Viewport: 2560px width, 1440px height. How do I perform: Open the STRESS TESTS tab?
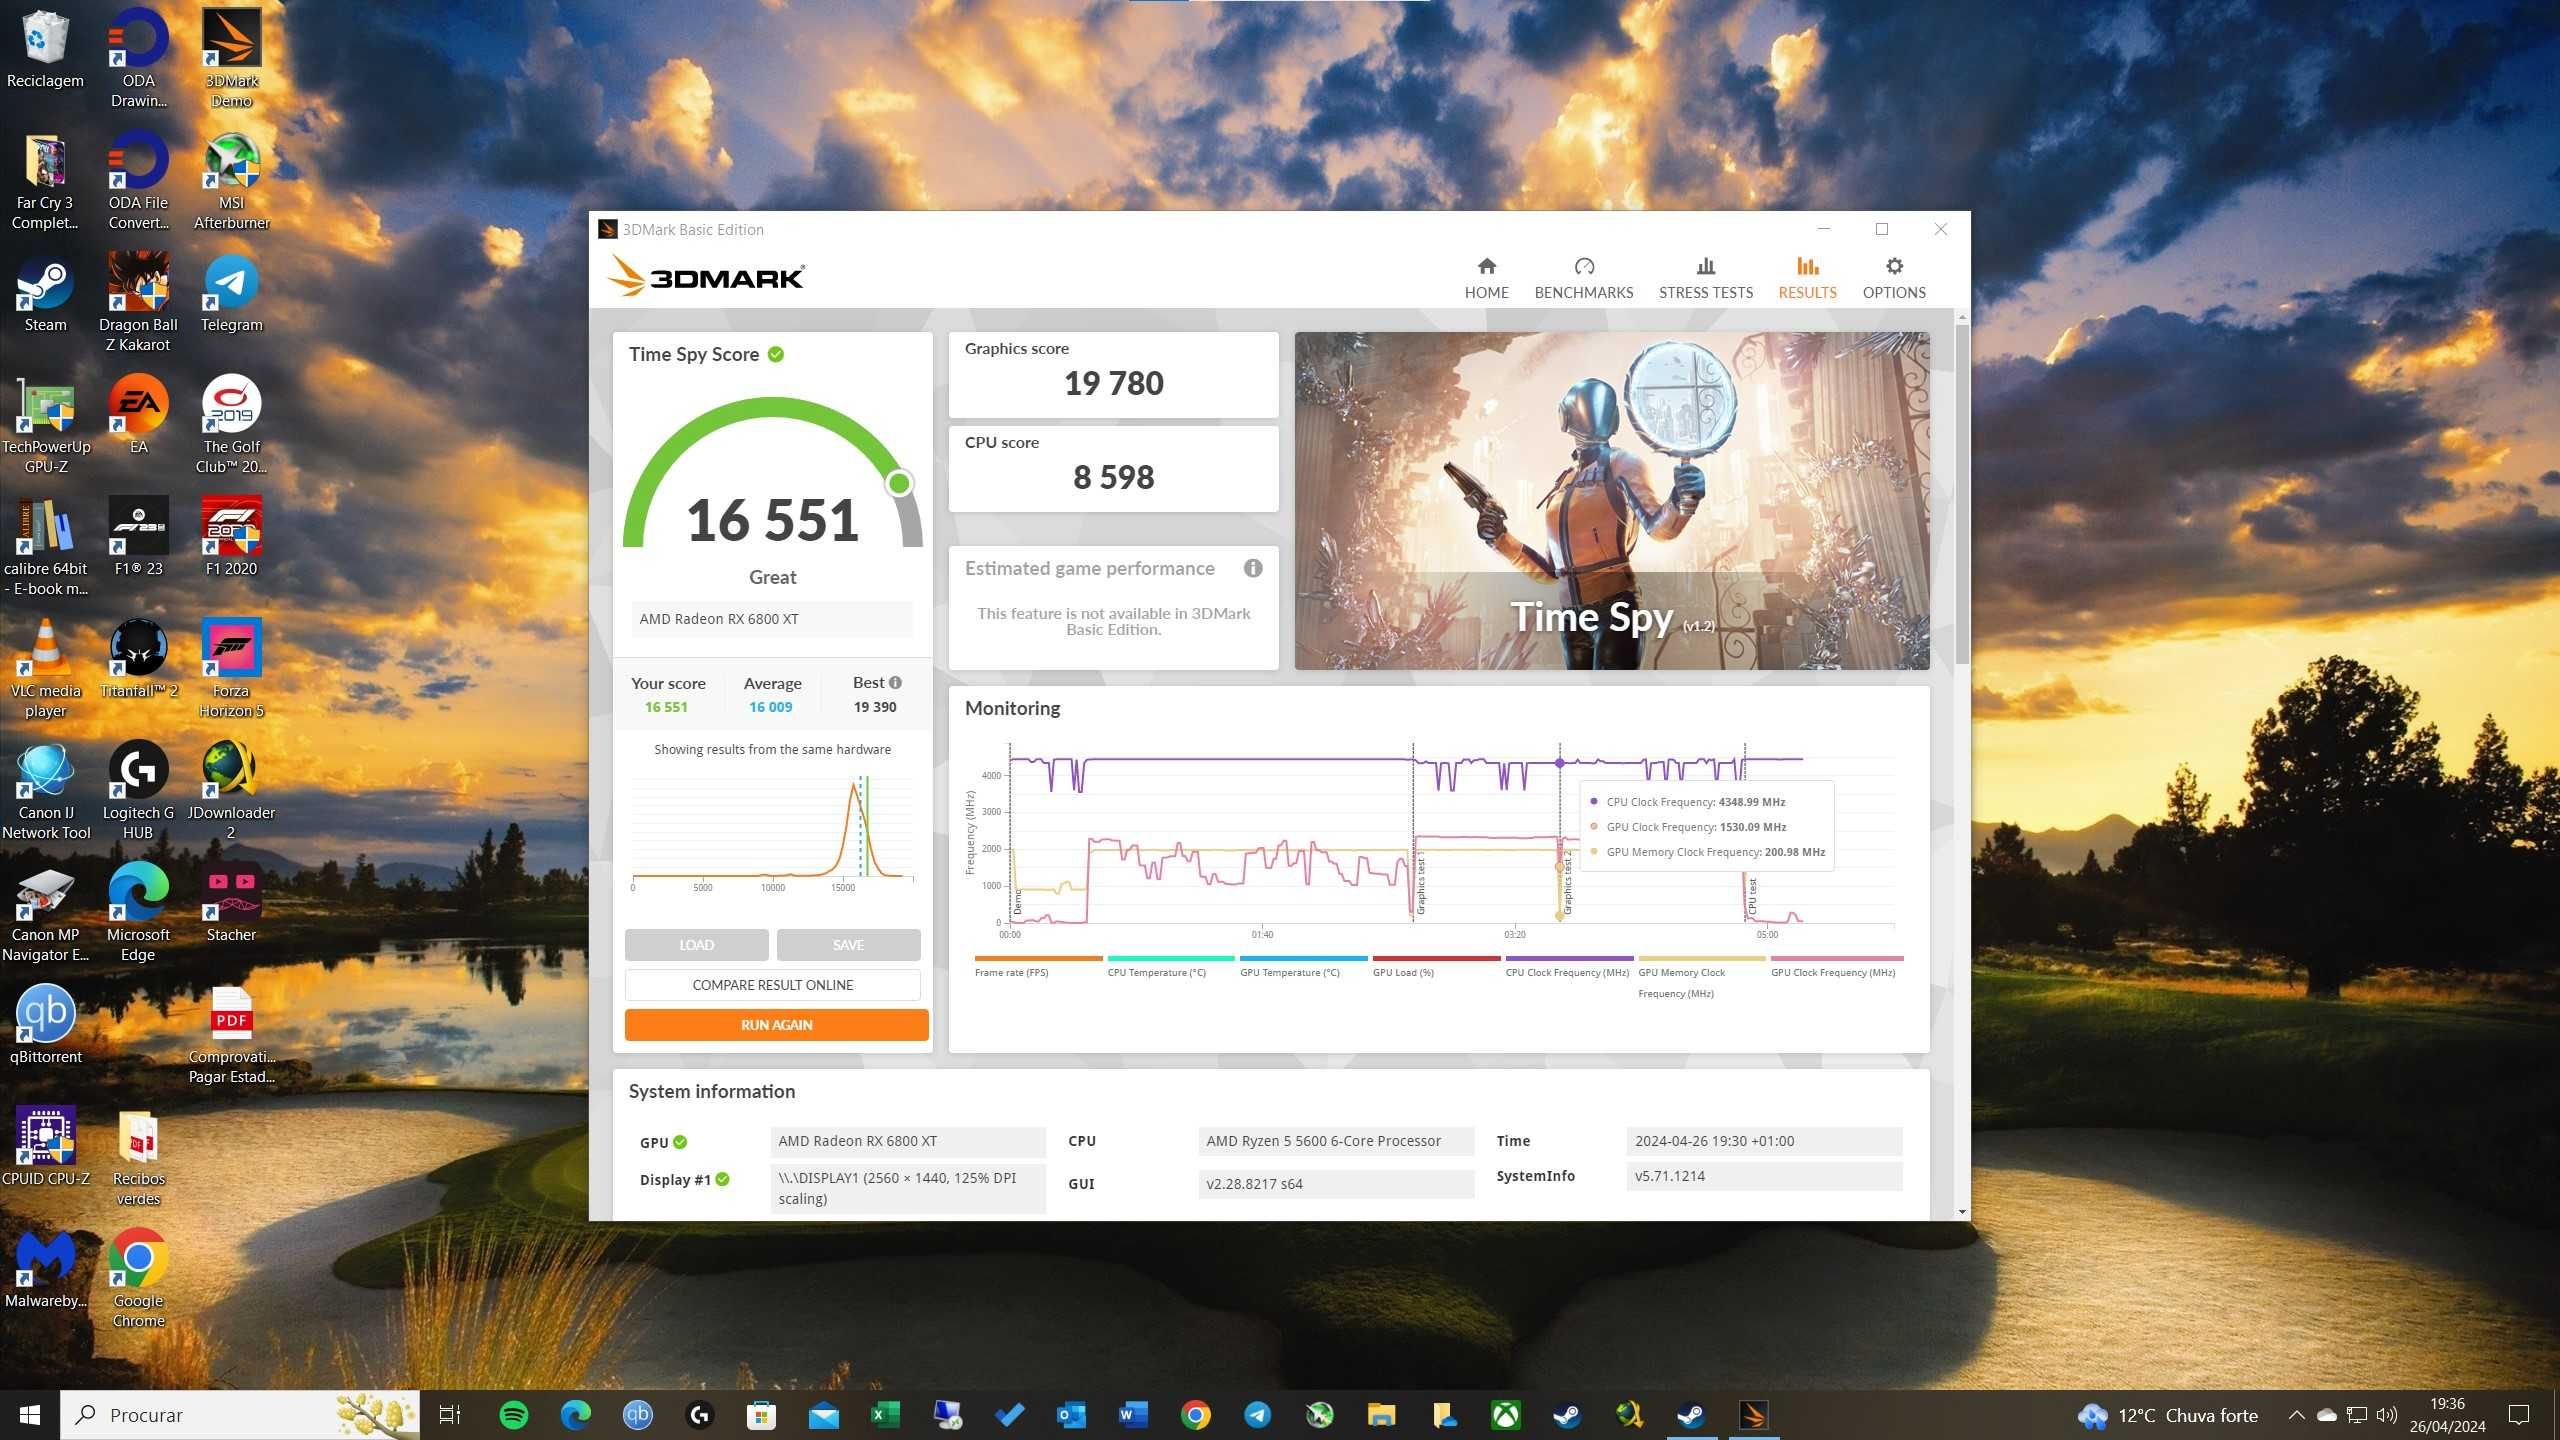pyautogui.click(x=1705, y=278)
